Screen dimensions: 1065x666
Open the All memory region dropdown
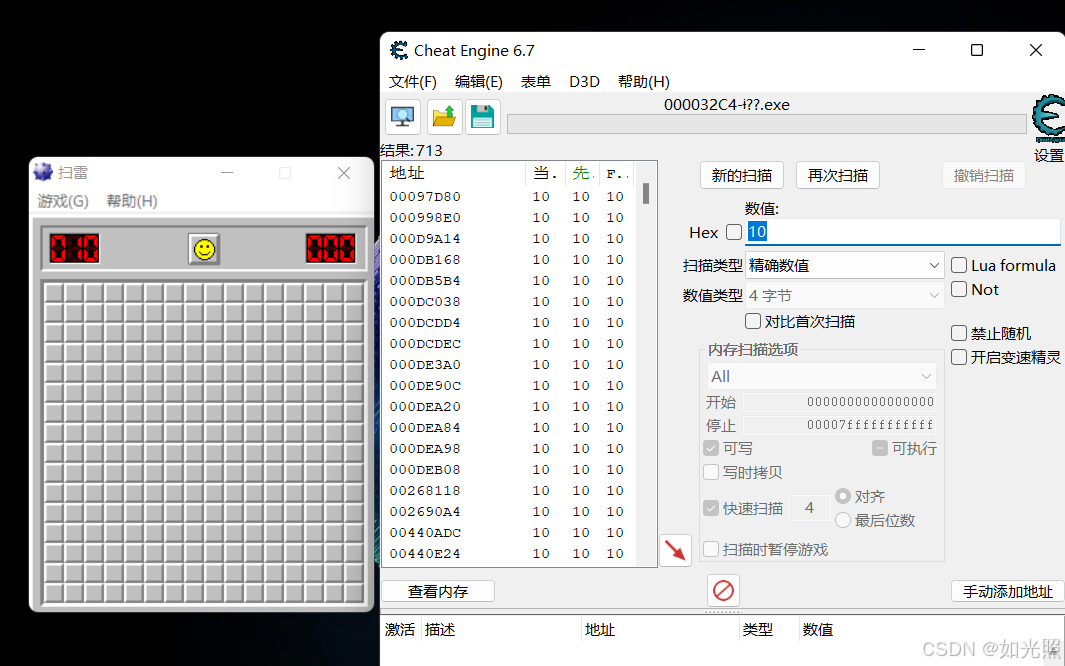821,376
